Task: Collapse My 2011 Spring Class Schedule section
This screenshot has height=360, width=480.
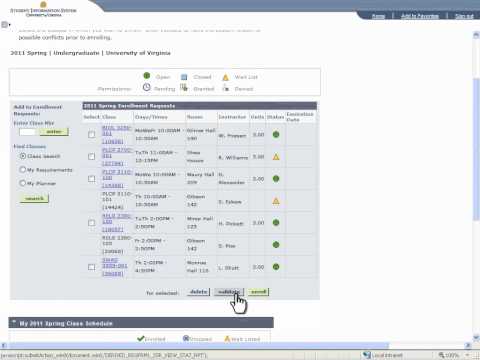Action: pyautogui.click(x=14, y=323)
